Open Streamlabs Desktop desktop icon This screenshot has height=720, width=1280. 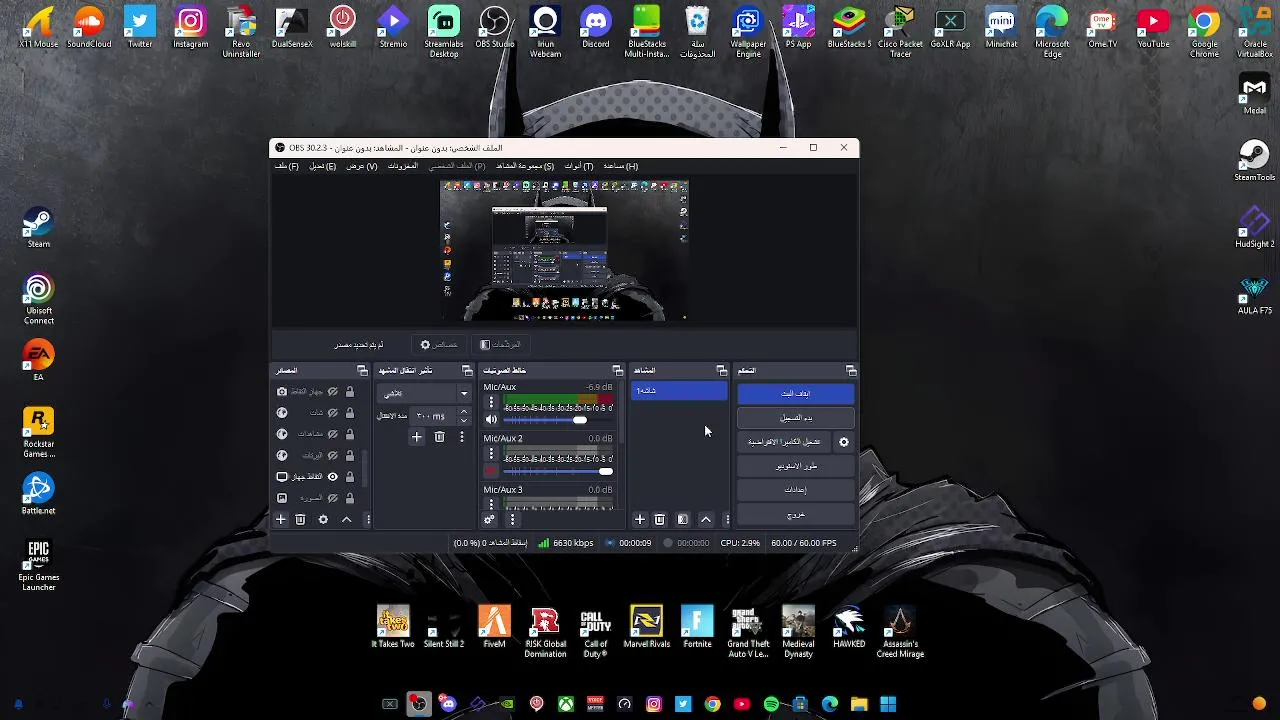pyautogui.click(x=444, y=31)
